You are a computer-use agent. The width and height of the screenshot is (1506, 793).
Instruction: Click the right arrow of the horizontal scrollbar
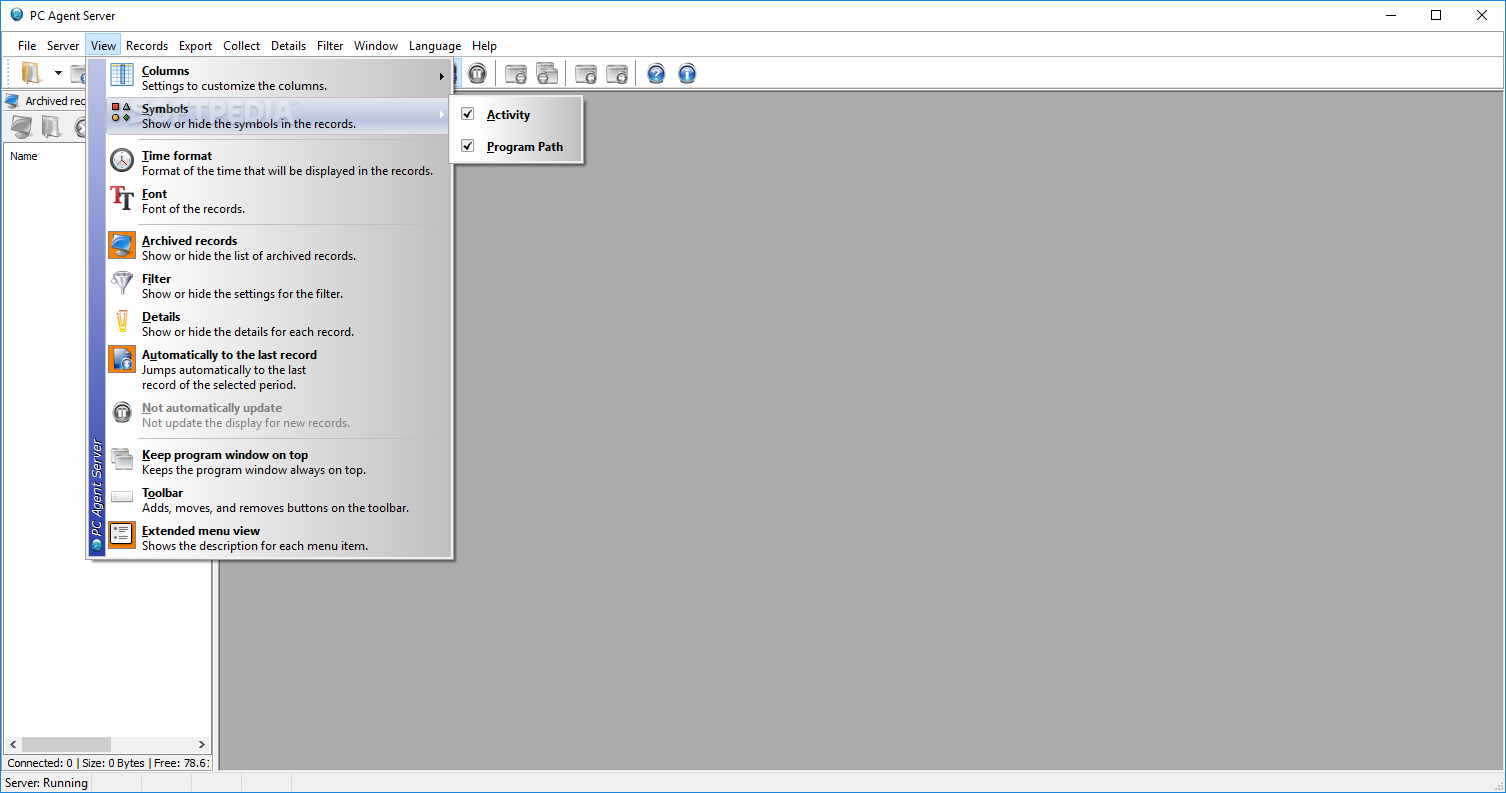coord(202,745)
